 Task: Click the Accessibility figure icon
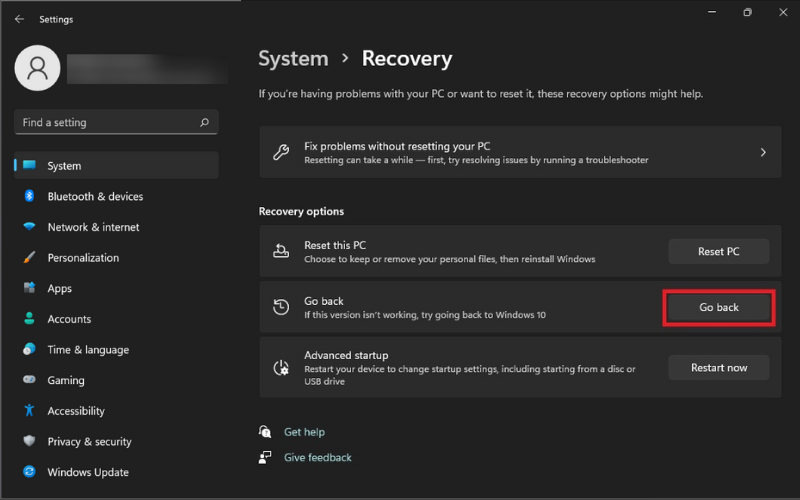[29, 410]
